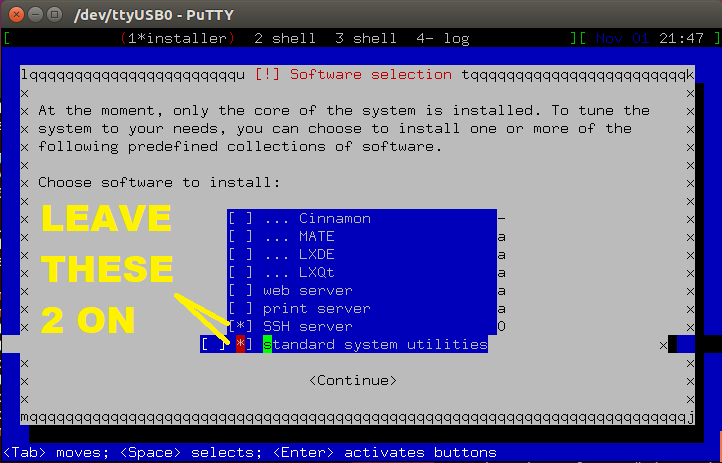722x463 pixels.
Task: Click the 'system to your needs' text line
Action: (x=335, y=128)
